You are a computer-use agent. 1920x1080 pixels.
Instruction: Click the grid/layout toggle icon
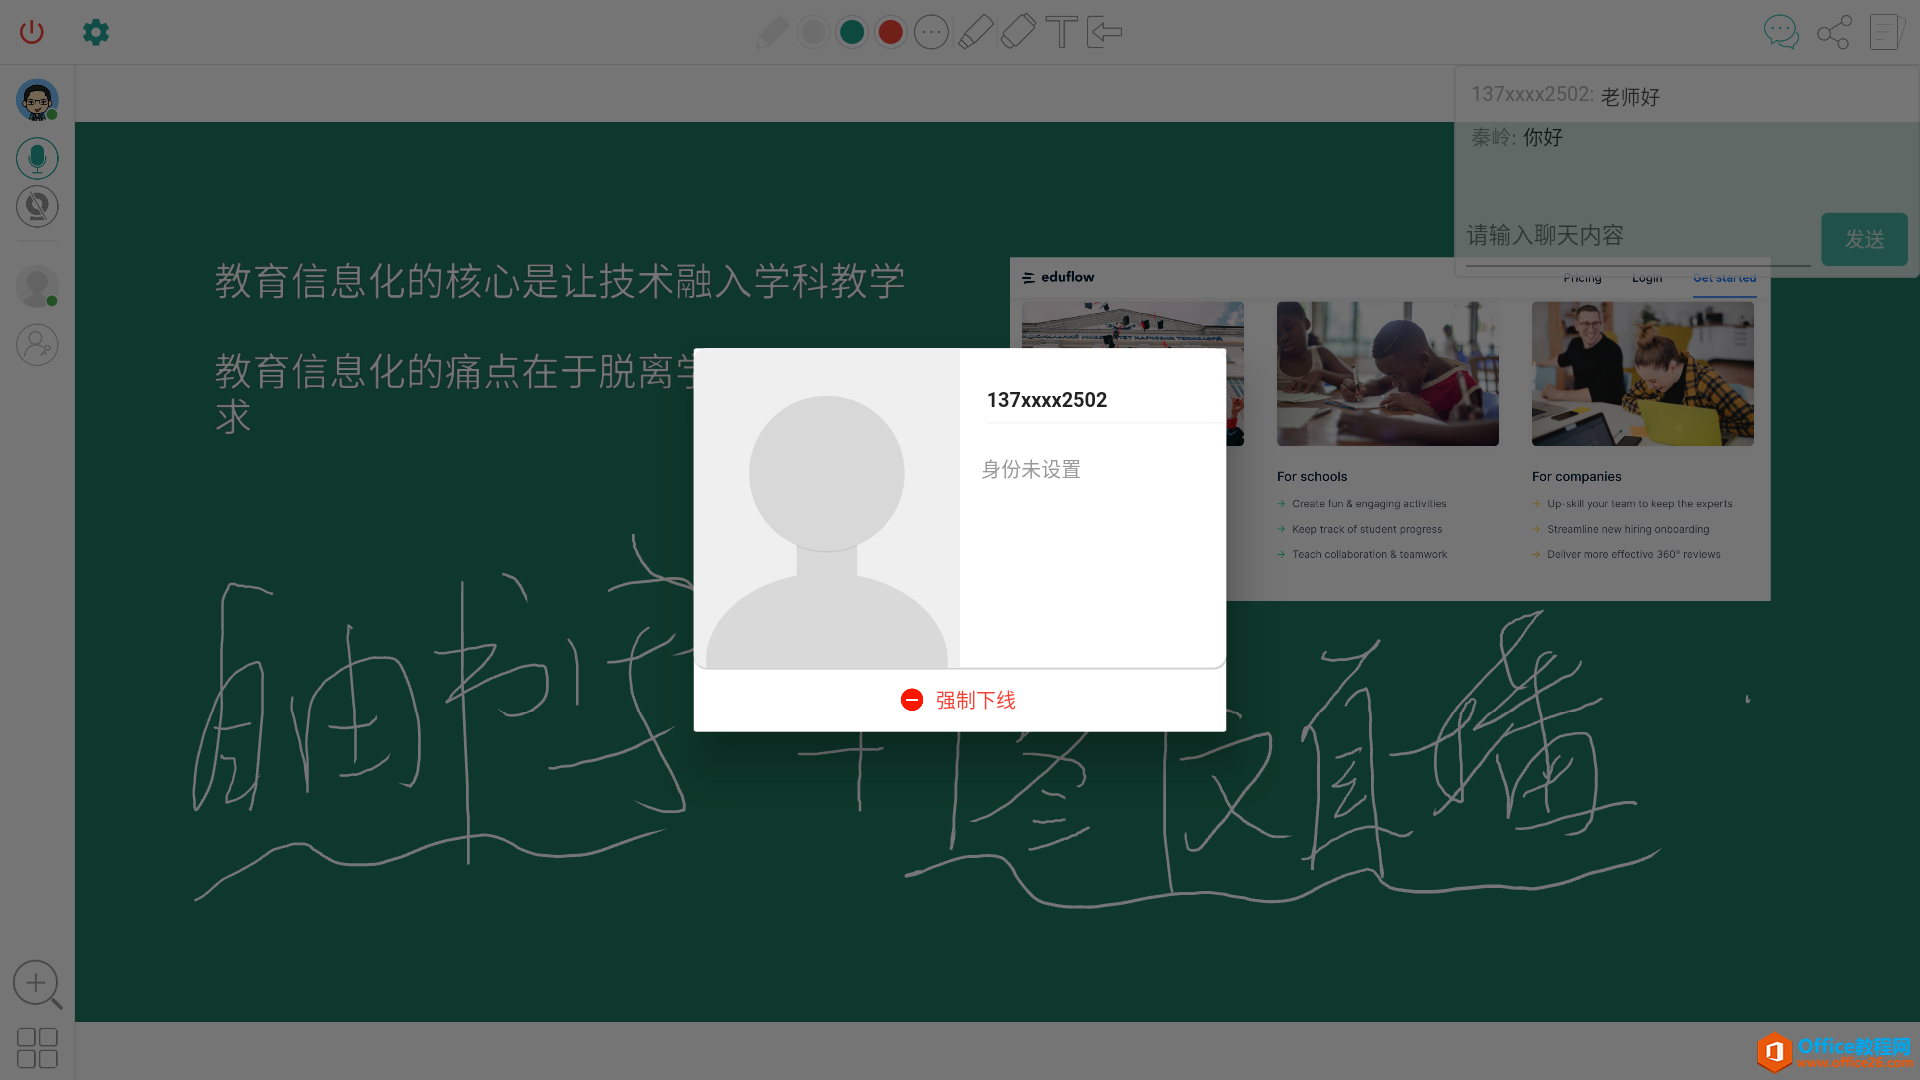pyautogui.click(x=36, y=1047)
